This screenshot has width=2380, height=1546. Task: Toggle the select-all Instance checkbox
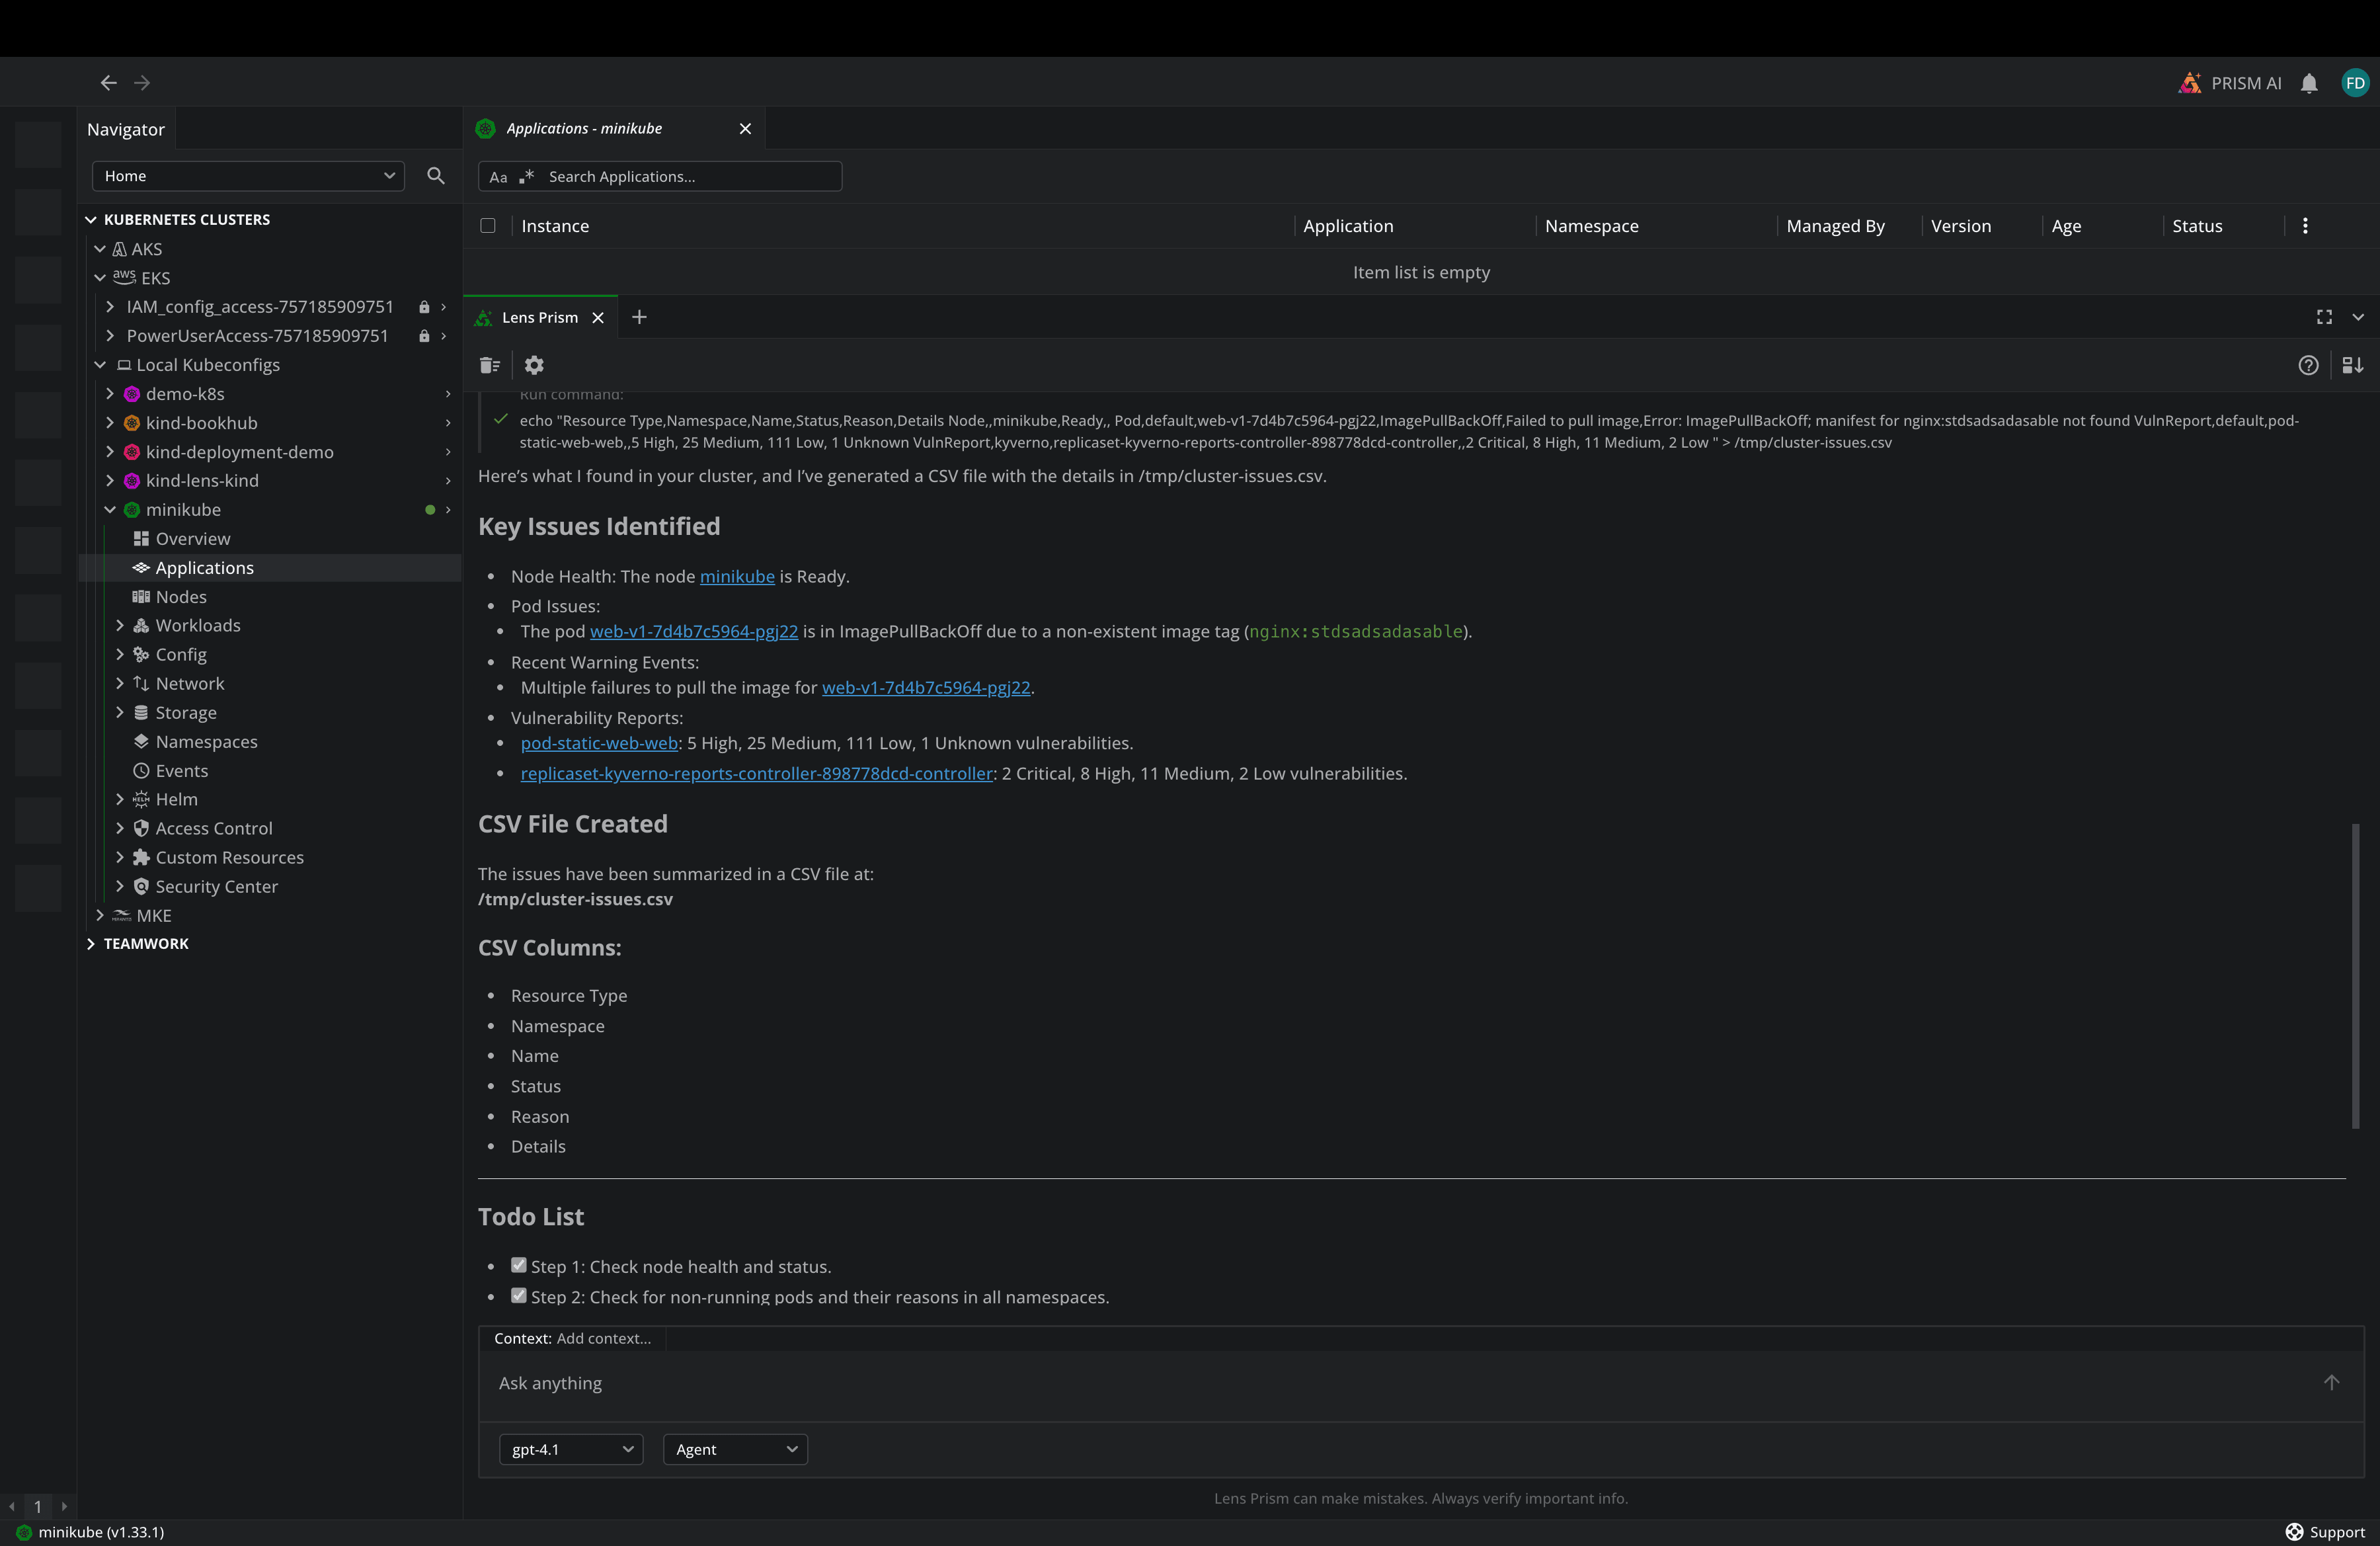pyautogui.click(x=488, y=226)
